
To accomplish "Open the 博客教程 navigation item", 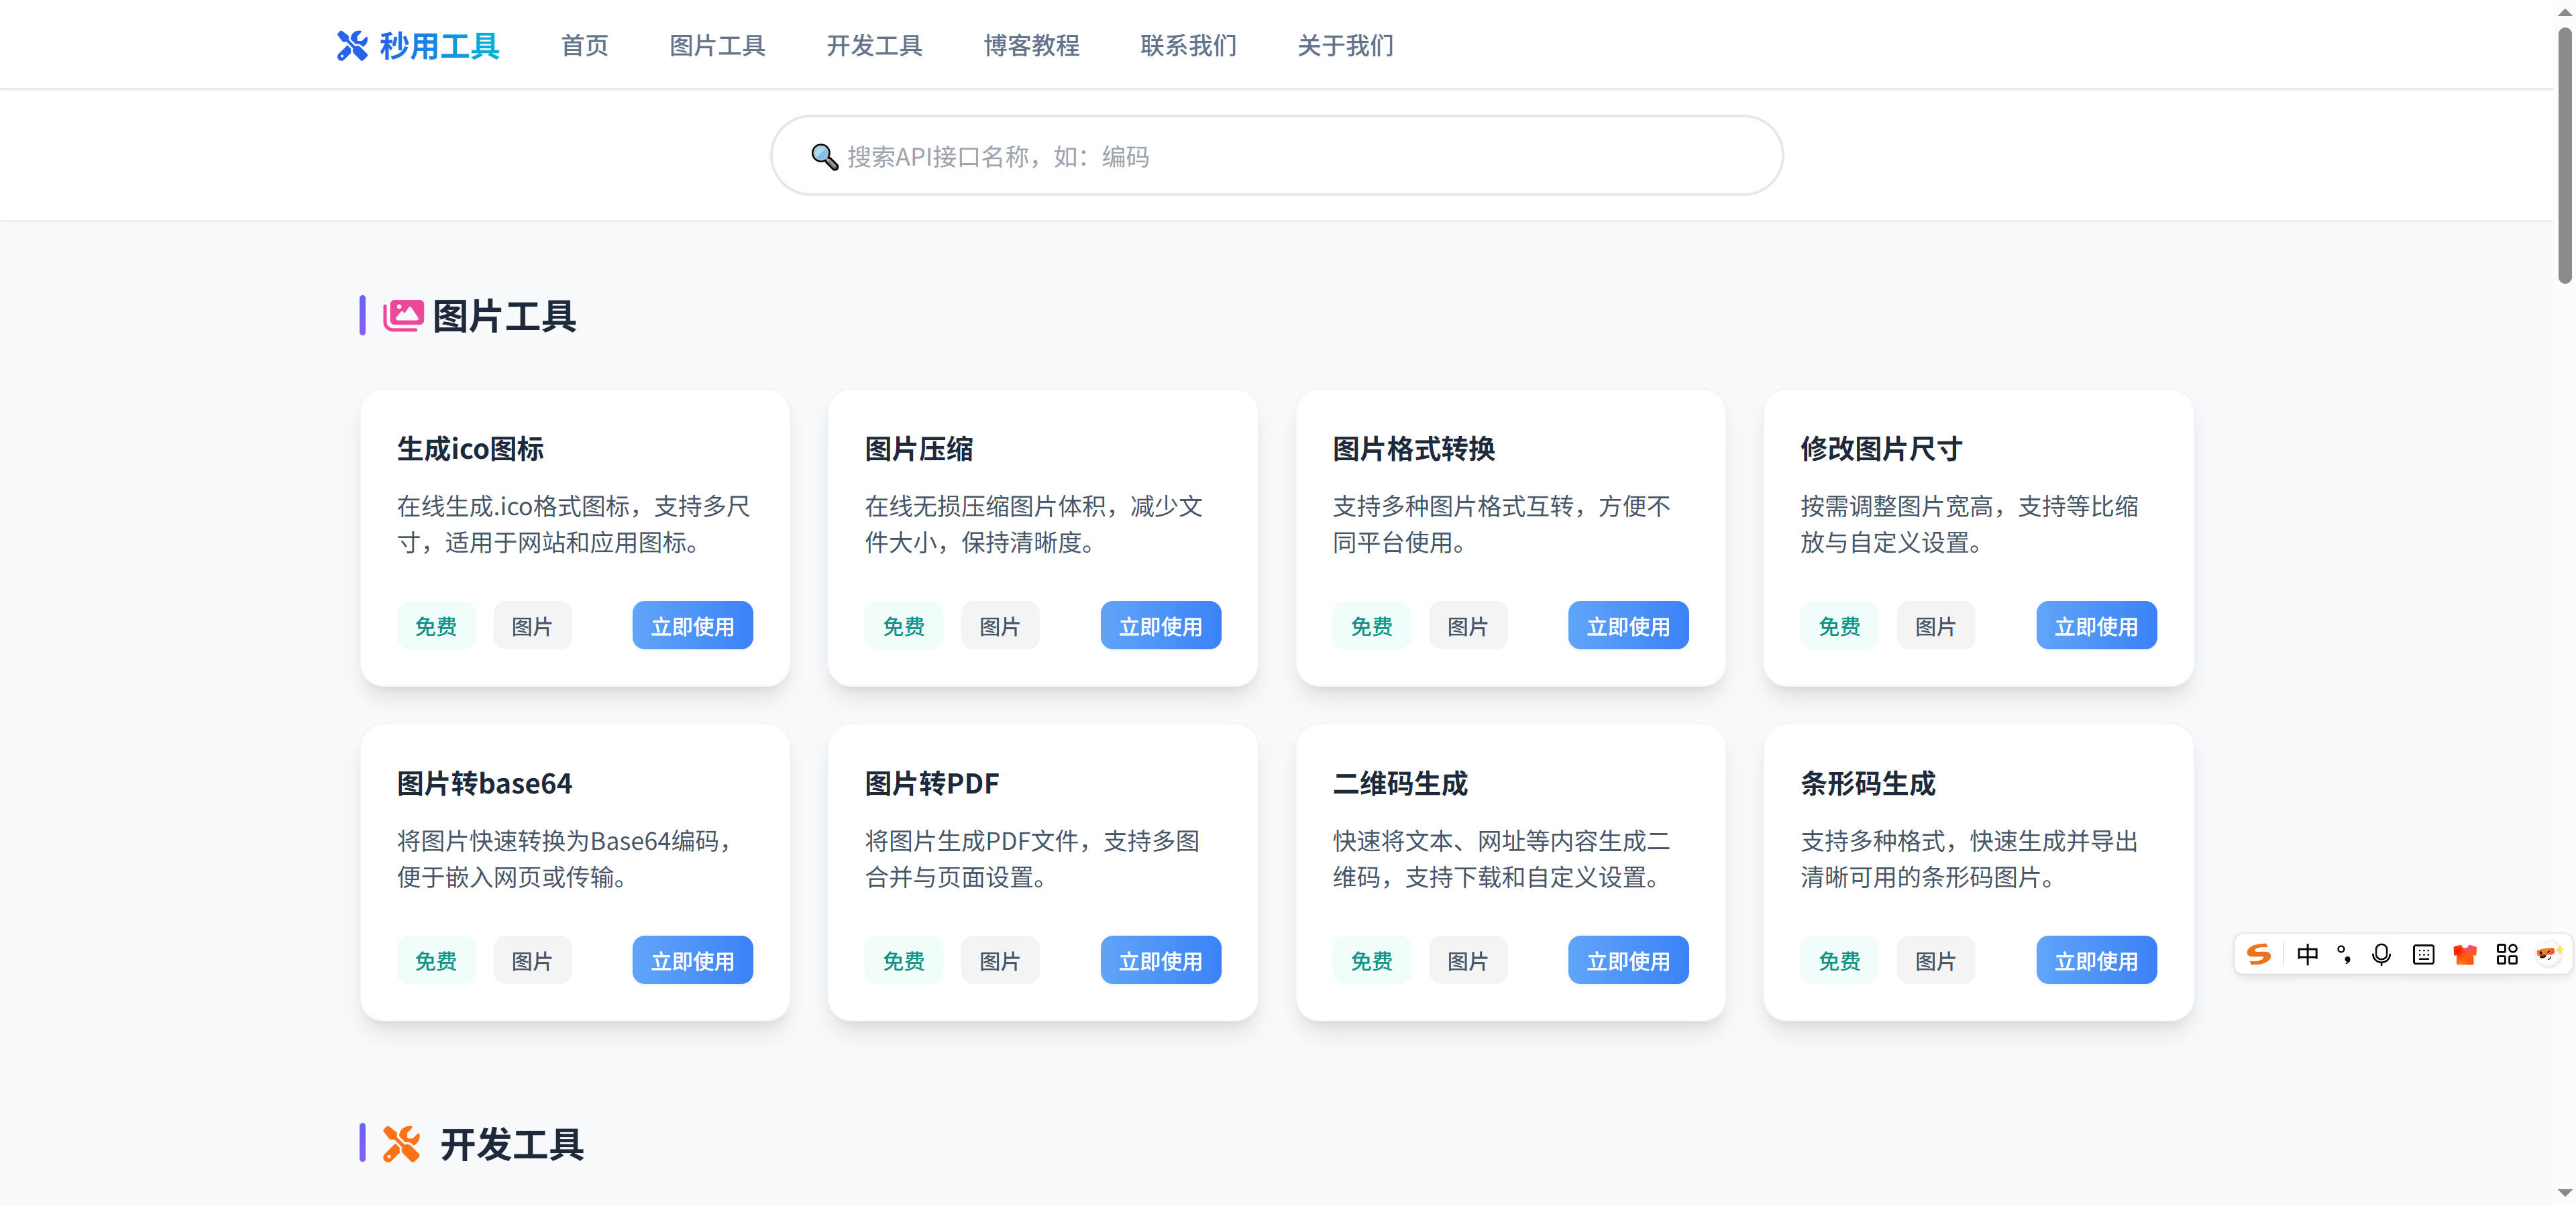I will (x=1032, y=46).
